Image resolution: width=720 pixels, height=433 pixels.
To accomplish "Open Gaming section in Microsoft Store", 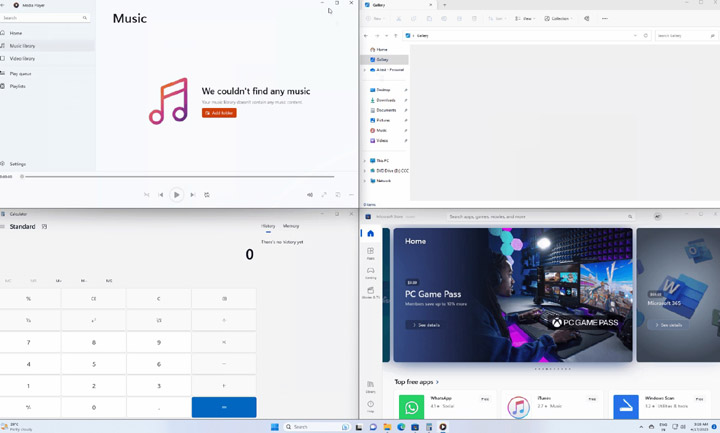I will coord(370,273).
